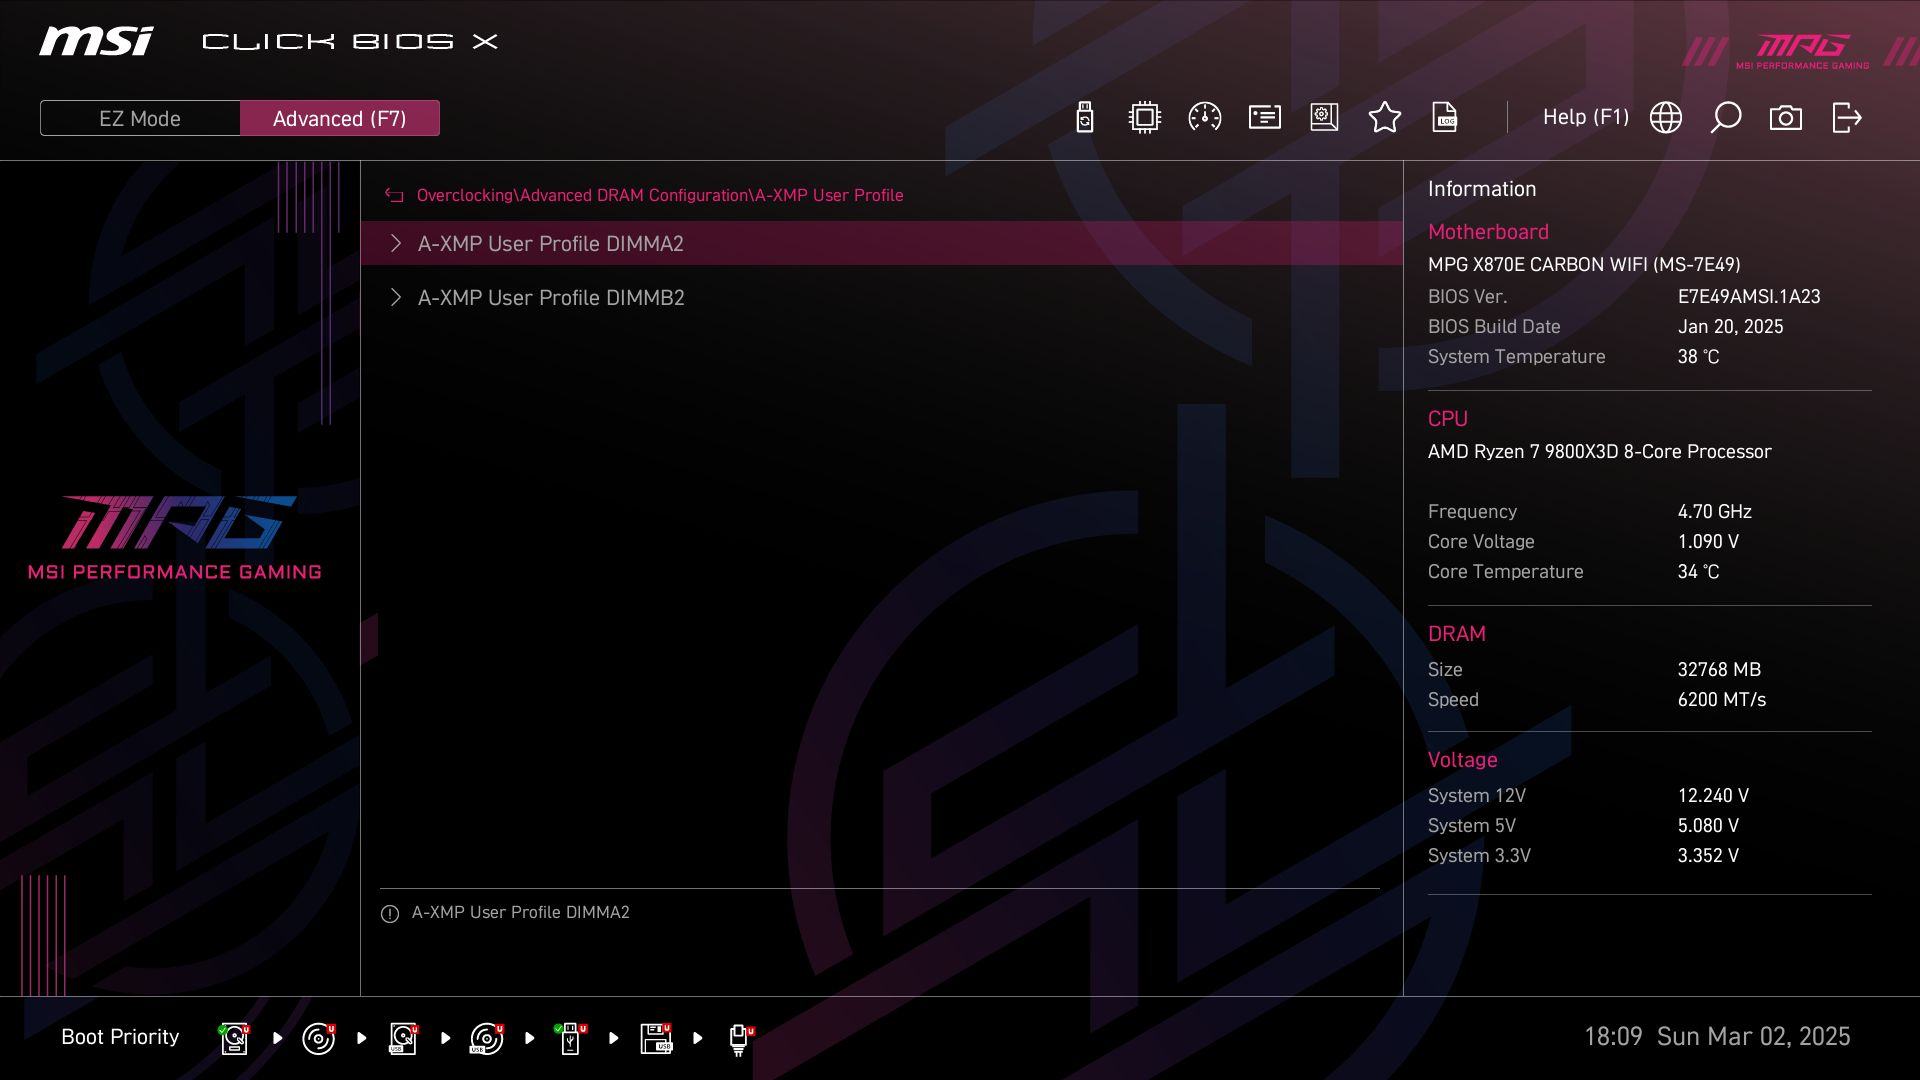Viewport: 1920px width, 1080px height.
Task: Expand A-XMP User Profile DIMMB2
Action: (550, 298)
